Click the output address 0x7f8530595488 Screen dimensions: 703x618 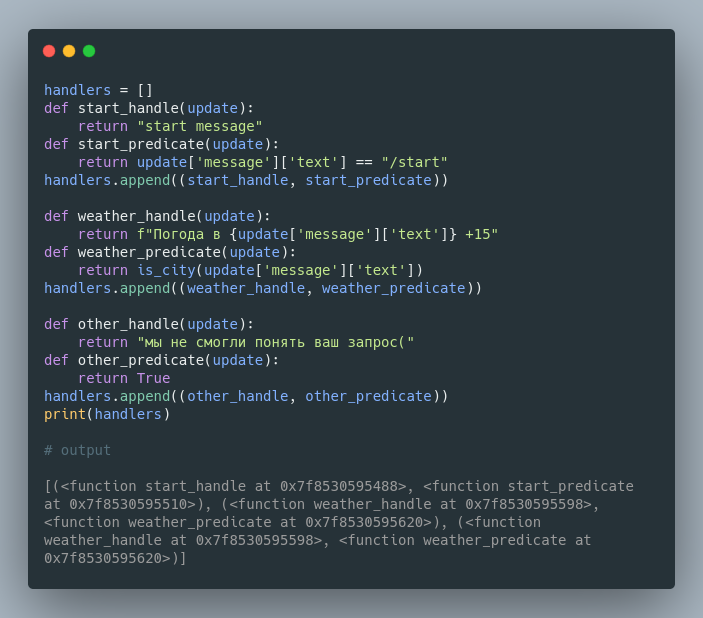(x=339, y=487)
